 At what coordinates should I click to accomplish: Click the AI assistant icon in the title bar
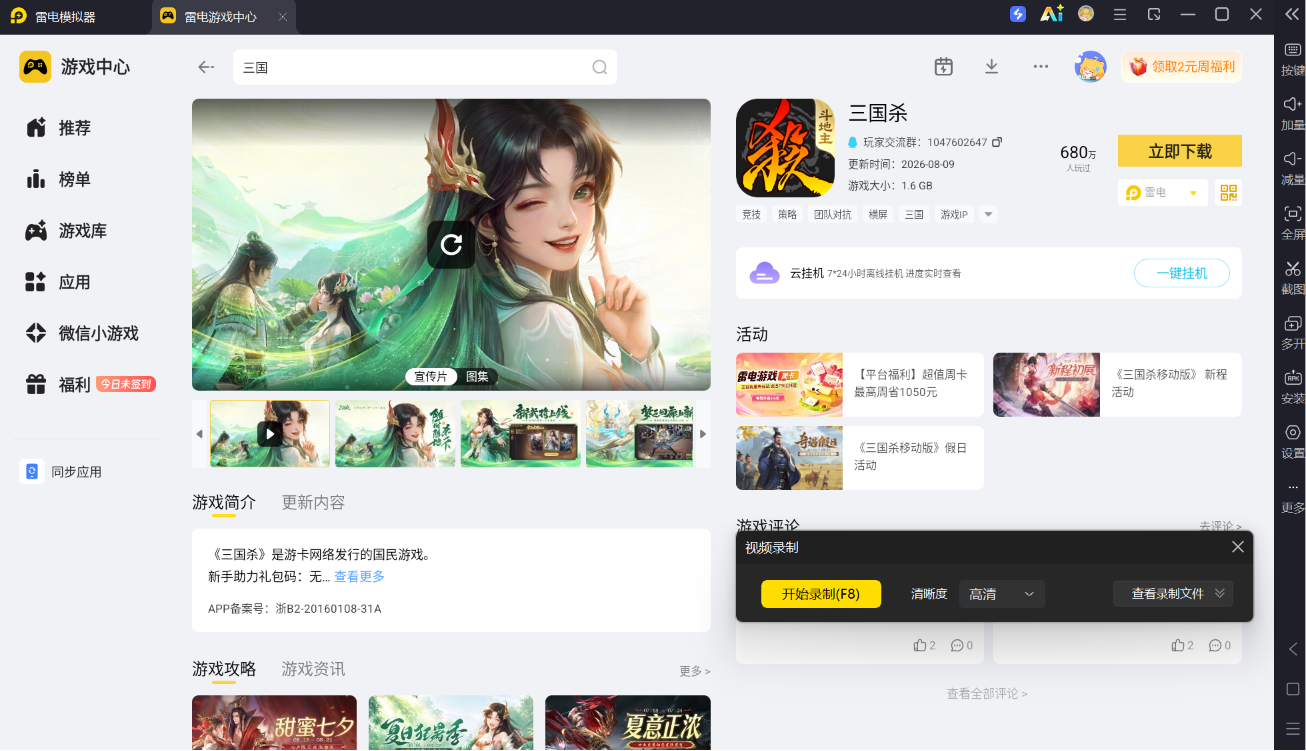1051,14
